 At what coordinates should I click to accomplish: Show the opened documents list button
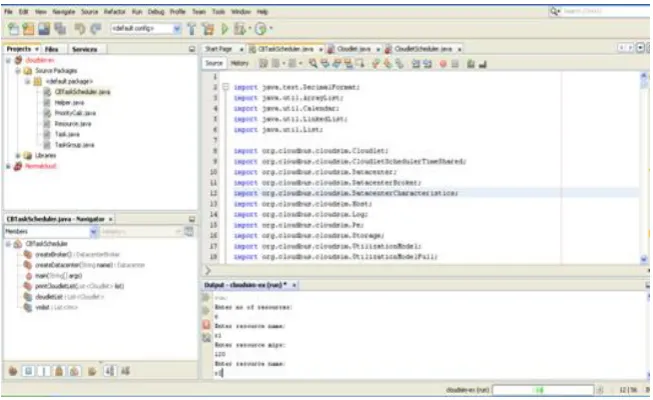point(641,48)
